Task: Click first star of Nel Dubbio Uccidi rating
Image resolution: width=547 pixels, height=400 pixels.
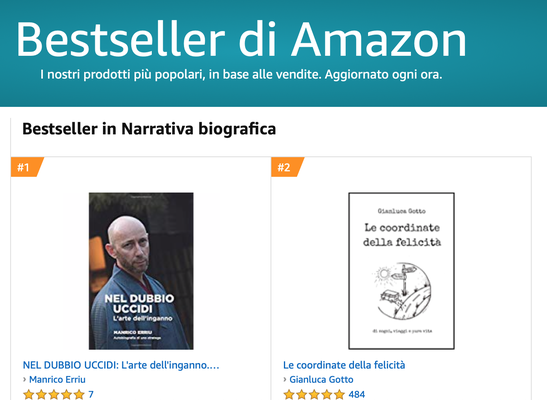Action: (29, 395)
